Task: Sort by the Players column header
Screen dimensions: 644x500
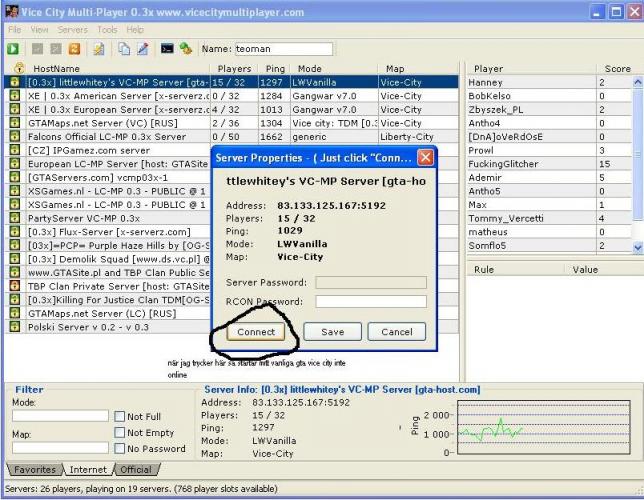Action: click(235, 69)
